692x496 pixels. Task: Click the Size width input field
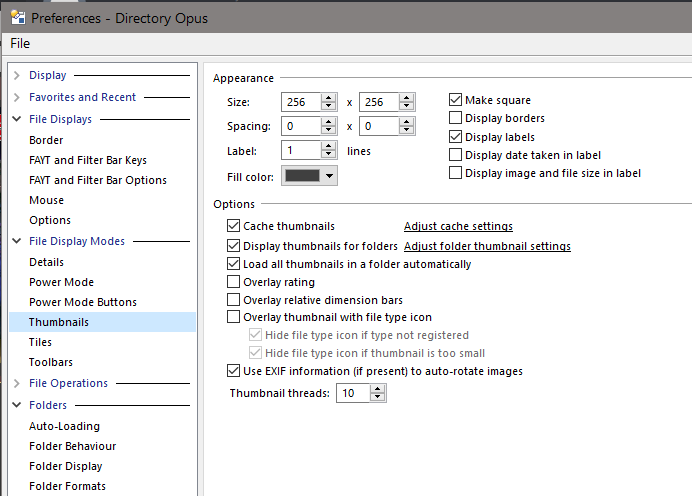[x=301, y=102]
